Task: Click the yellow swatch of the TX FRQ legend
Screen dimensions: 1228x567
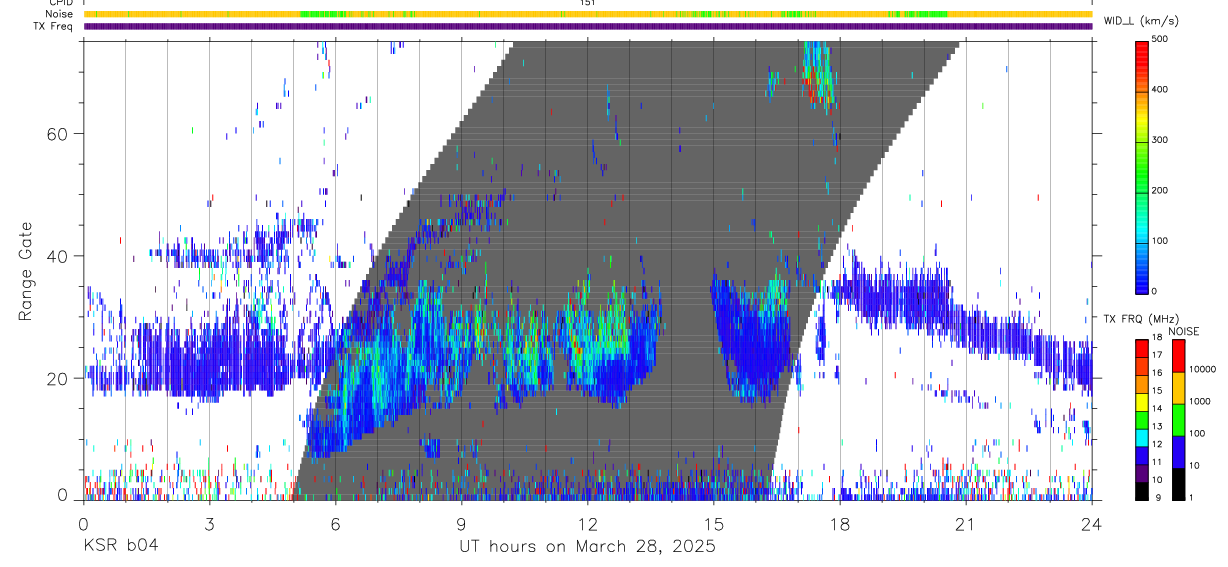Action: pyautogui.click(x=1143, y=401)
